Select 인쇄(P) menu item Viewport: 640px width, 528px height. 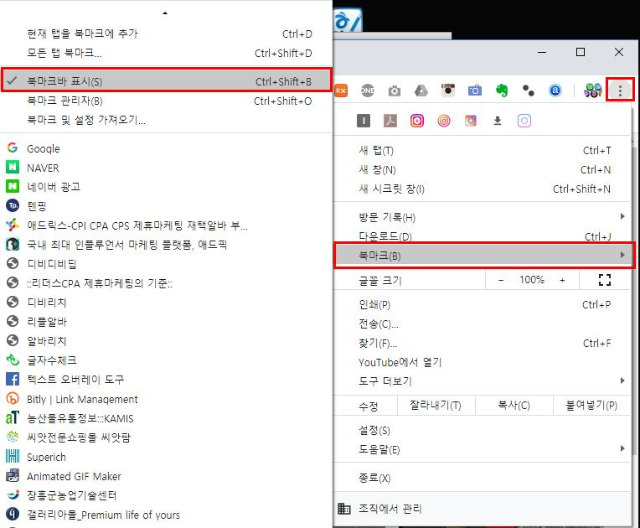tap(484, 304)
